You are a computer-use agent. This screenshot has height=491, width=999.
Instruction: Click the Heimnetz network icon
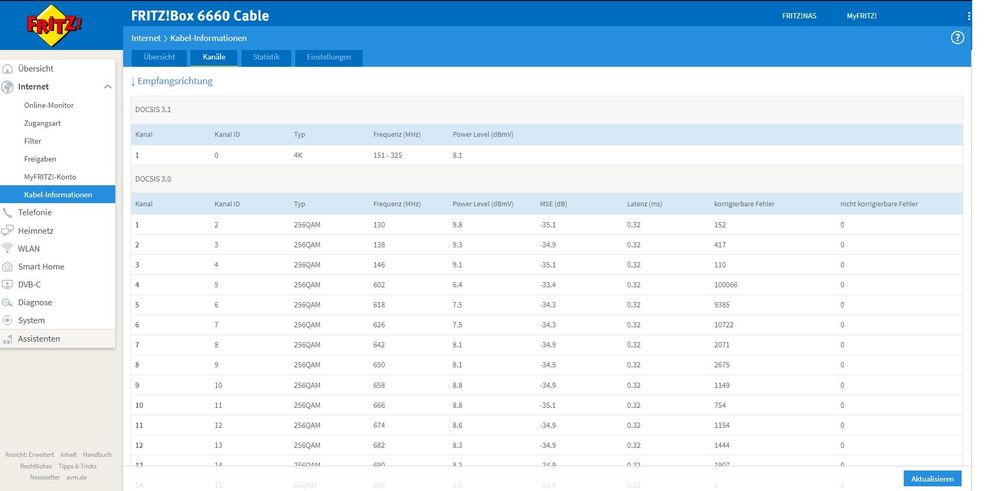8,231
